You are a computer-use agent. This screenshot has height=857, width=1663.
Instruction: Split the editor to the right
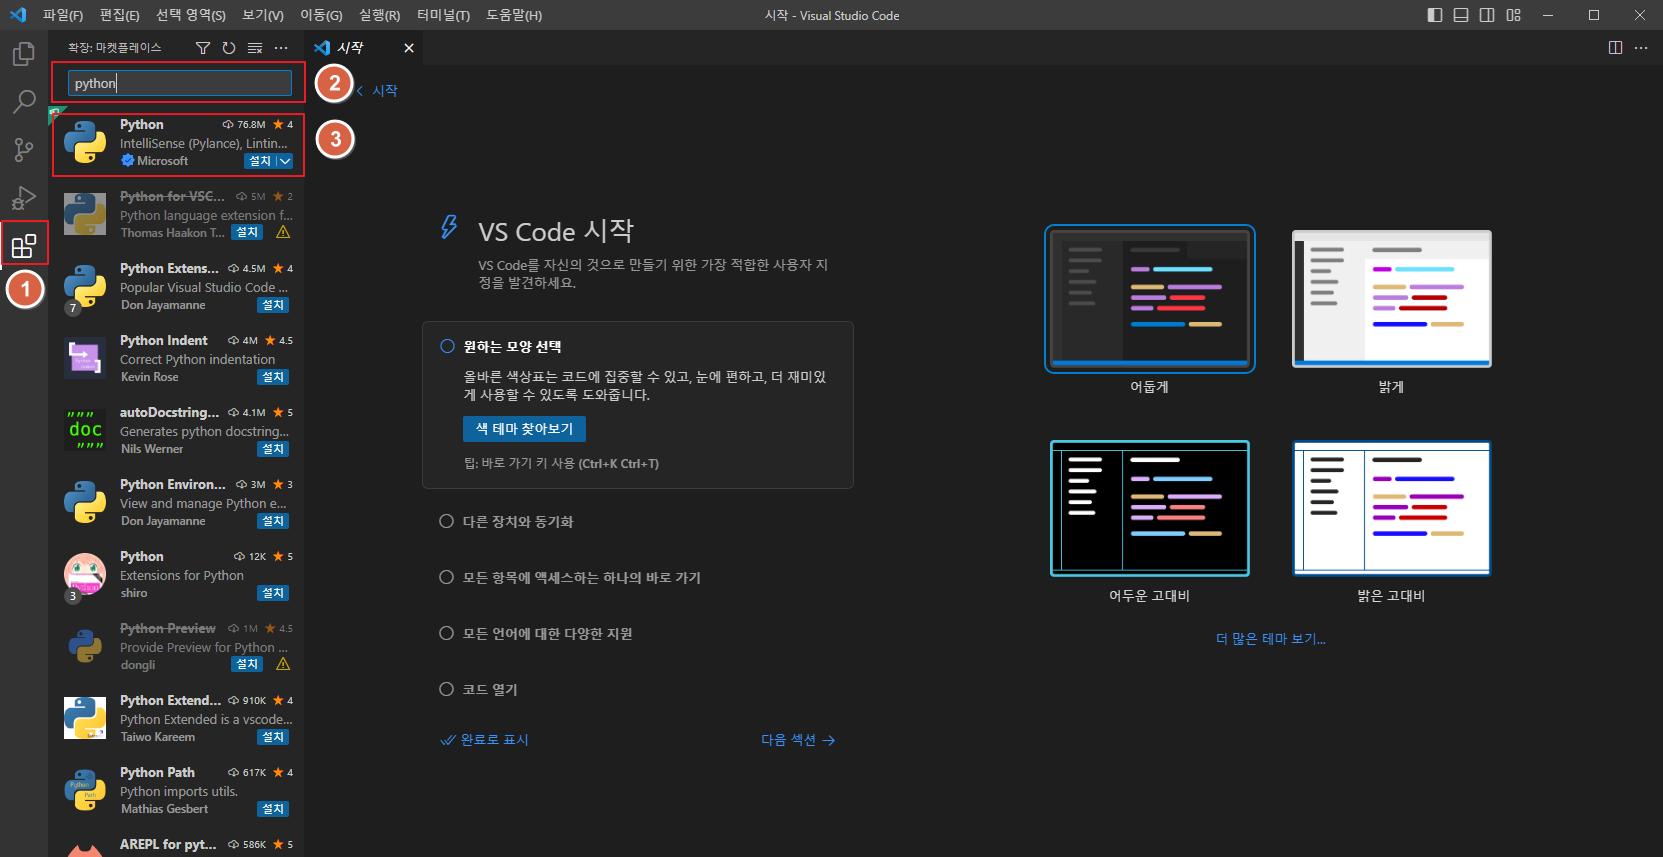coord(1615,48)
